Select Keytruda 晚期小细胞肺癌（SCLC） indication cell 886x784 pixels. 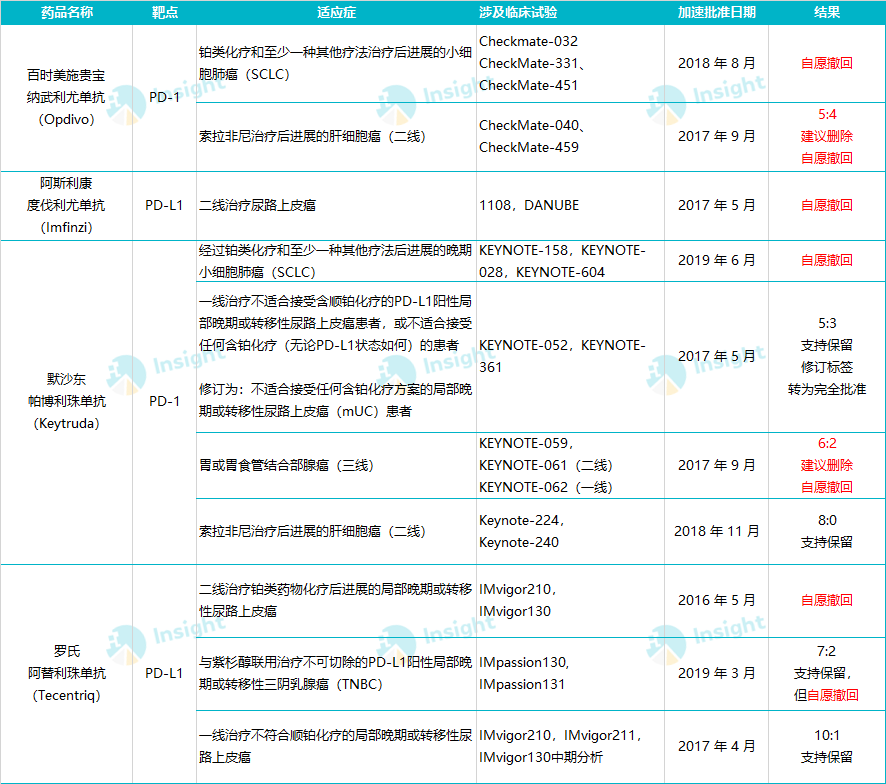336,261
